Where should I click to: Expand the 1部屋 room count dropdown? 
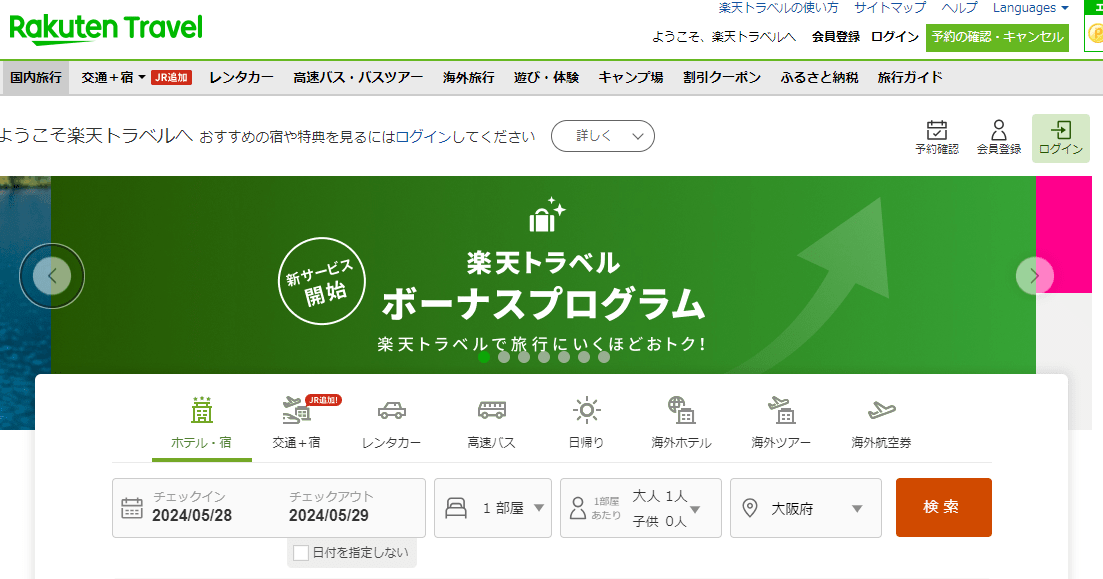click(493, 508)
